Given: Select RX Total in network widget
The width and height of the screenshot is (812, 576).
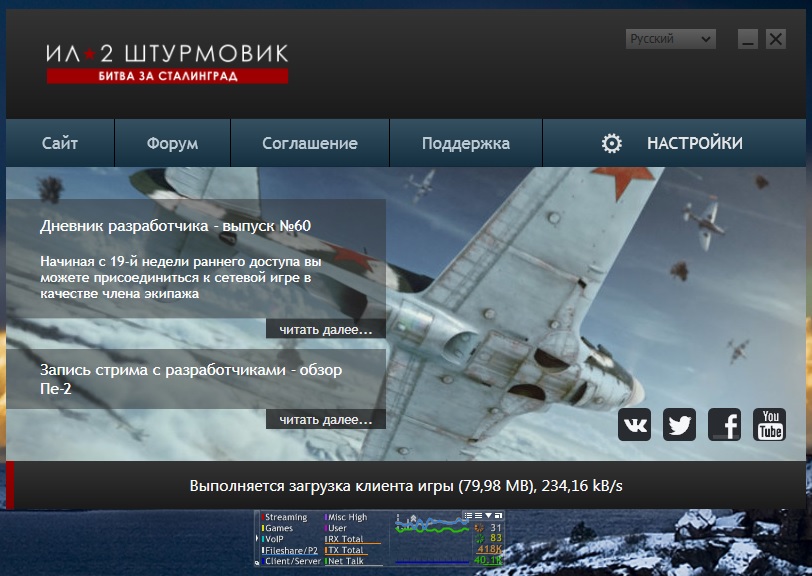Looking at the screenshot, I should pos(344,539).
